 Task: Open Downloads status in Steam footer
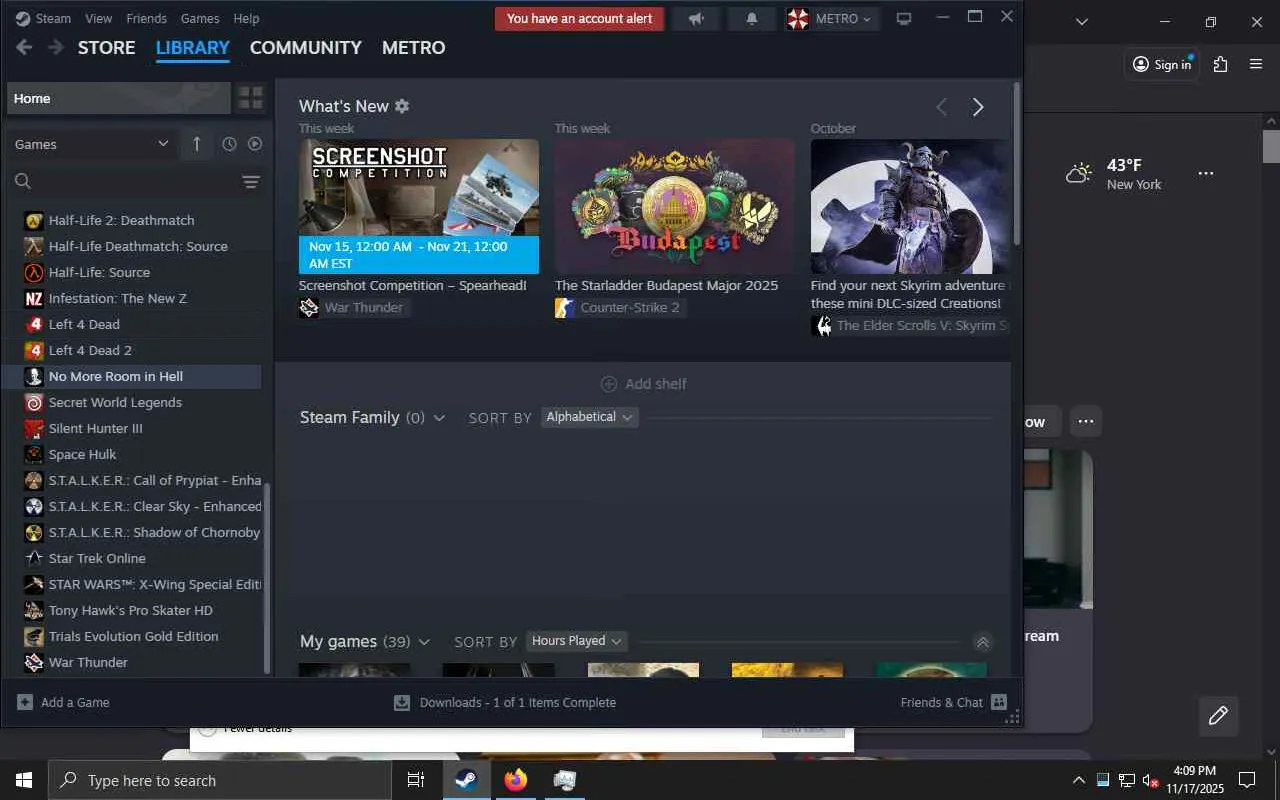pos(505,702)
